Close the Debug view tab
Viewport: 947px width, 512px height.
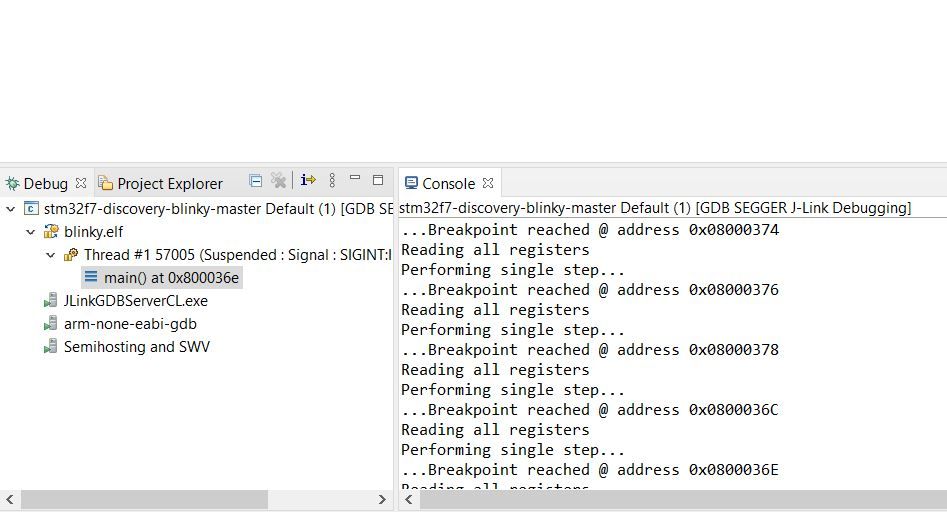point(81,182)
